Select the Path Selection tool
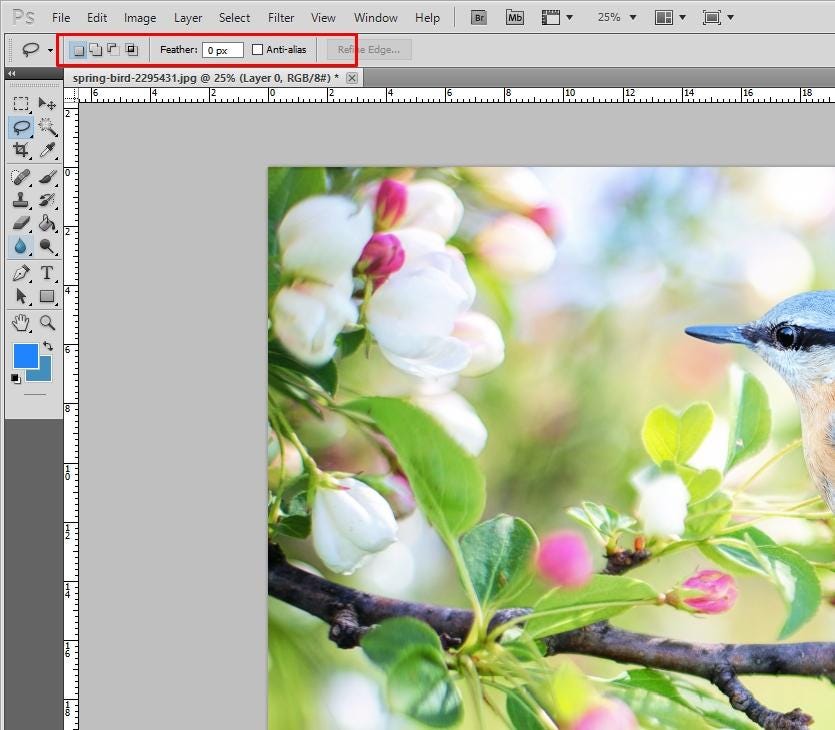 [x=21, y=296]
